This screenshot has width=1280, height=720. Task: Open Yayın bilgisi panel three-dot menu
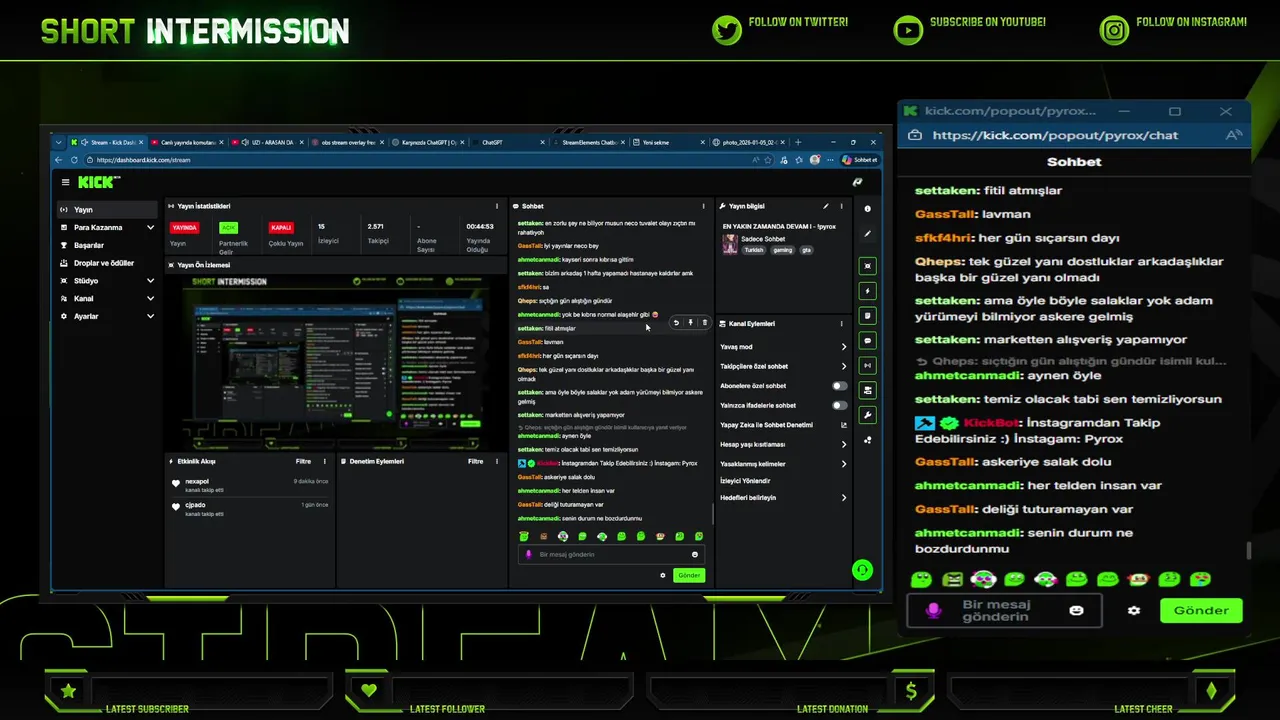841,206
